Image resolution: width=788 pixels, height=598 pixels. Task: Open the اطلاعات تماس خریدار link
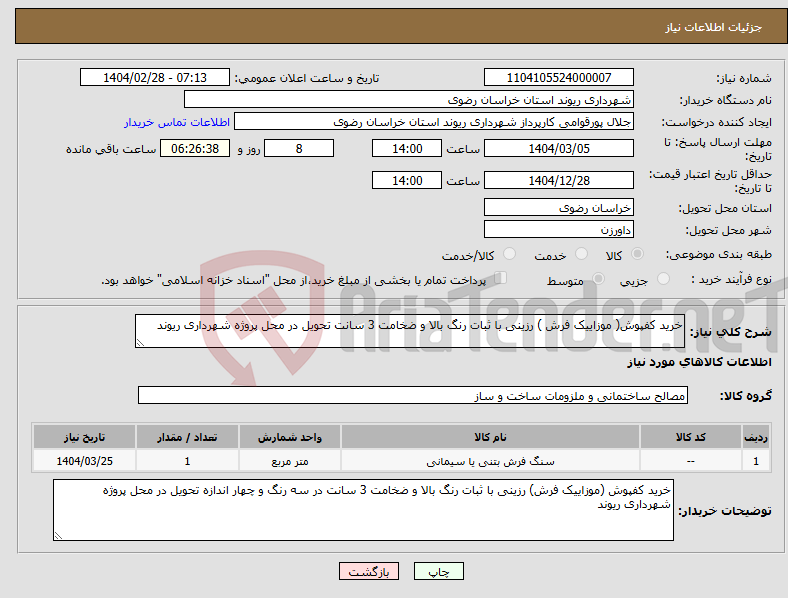click(177, 122)
